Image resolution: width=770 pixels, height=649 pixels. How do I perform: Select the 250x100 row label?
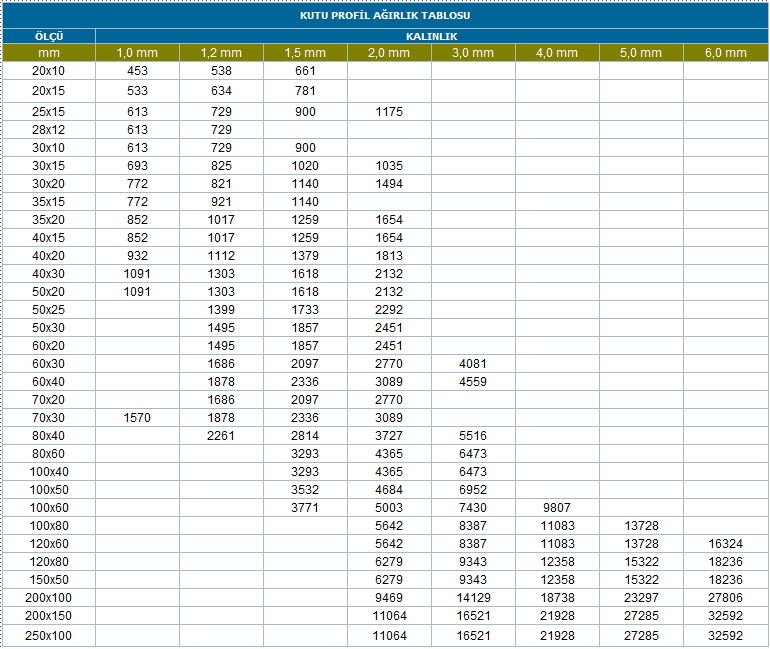tap(49, 636)
